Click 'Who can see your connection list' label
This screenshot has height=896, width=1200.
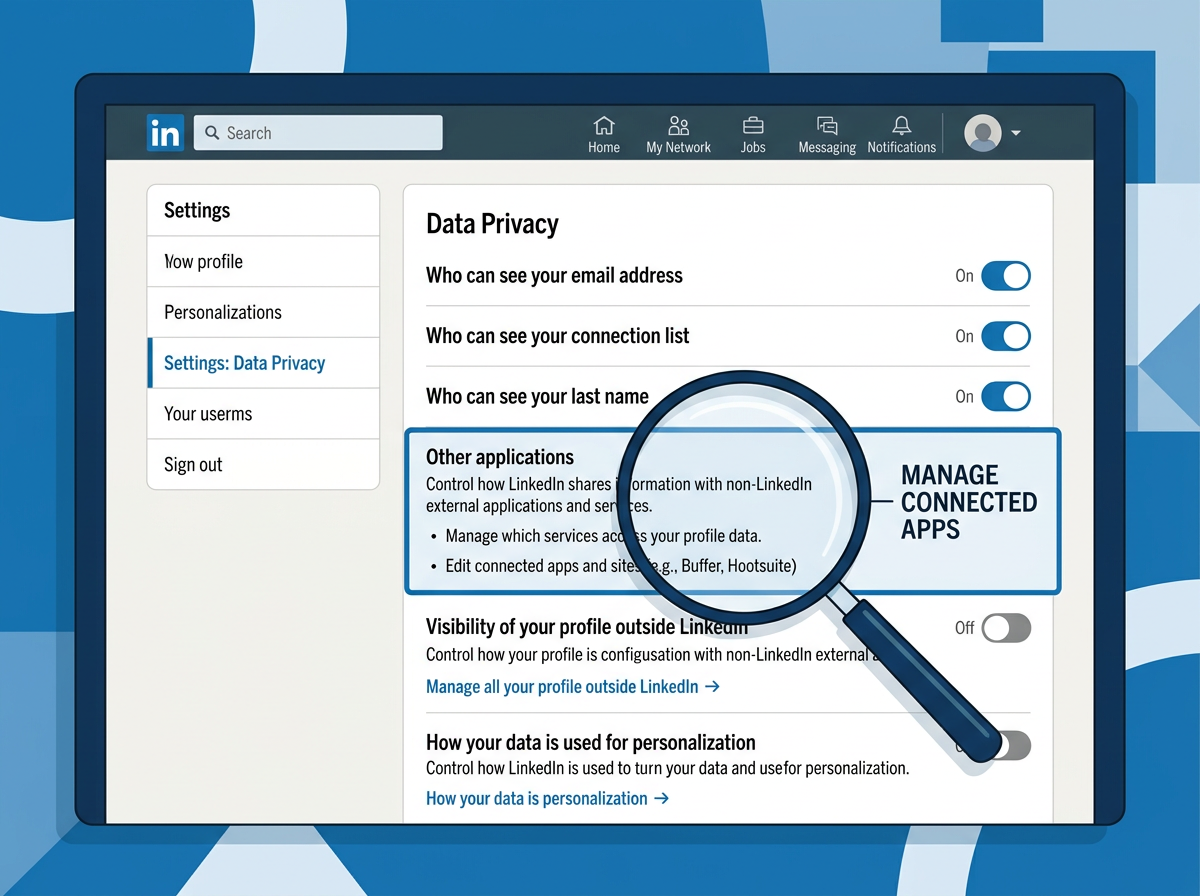click(558, 336)
